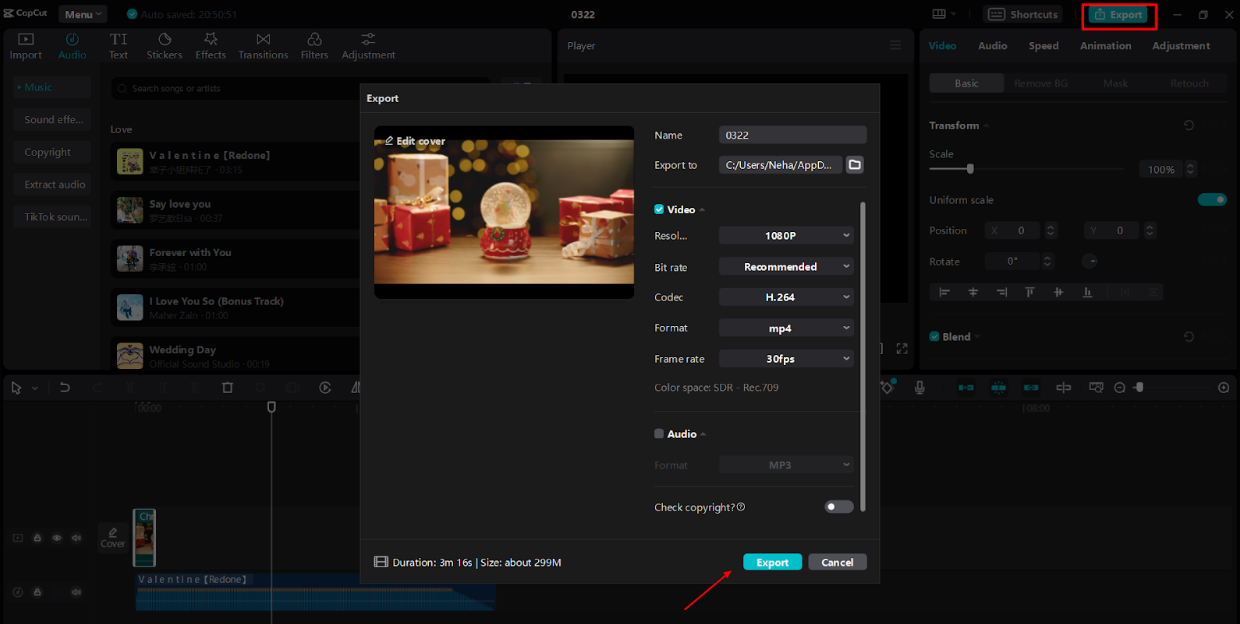This screenshot has height=624, width=1240.
Task: Toggle the Blend checkbox
Action: pos(934,337)
